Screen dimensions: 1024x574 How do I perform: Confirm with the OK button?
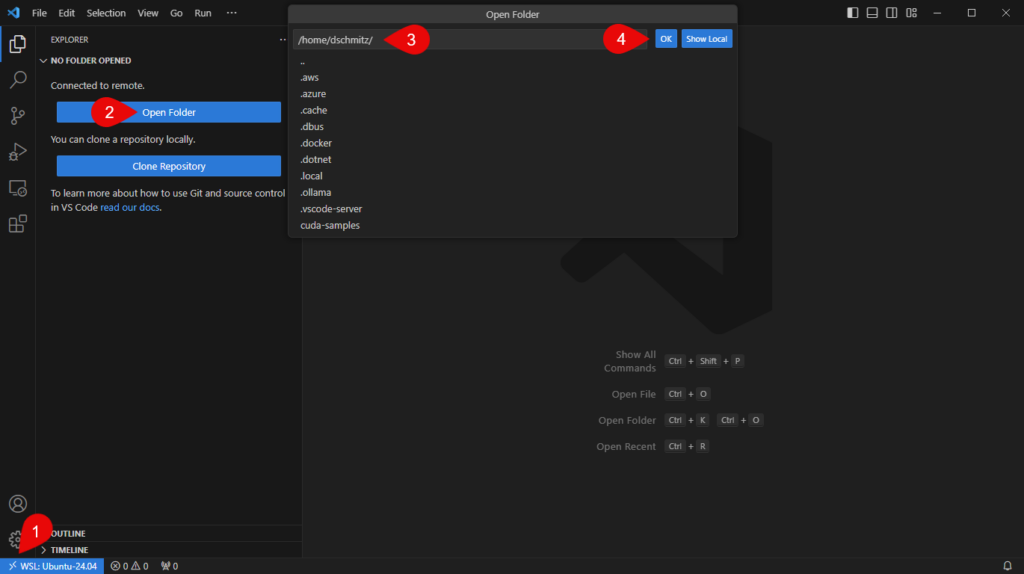[665, 39]
